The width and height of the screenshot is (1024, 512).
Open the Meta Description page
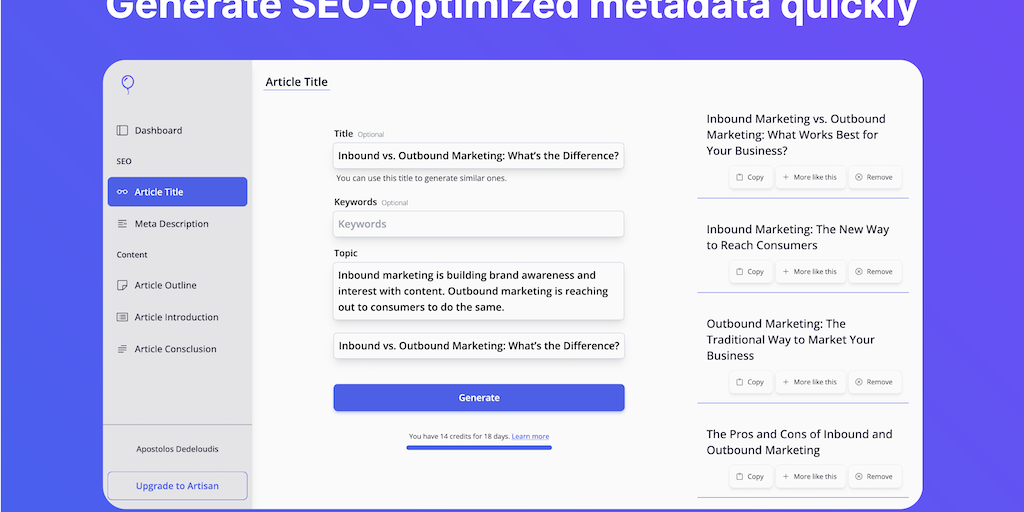[171, 224]
